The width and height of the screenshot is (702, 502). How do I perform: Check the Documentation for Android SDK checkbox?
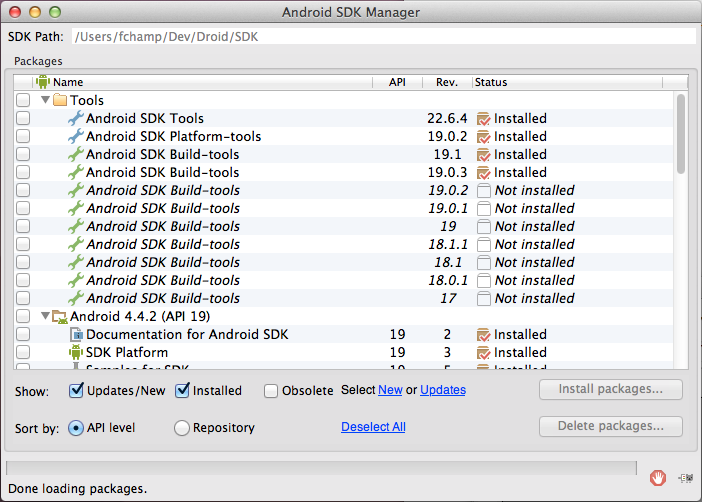(x=23, y=335)
